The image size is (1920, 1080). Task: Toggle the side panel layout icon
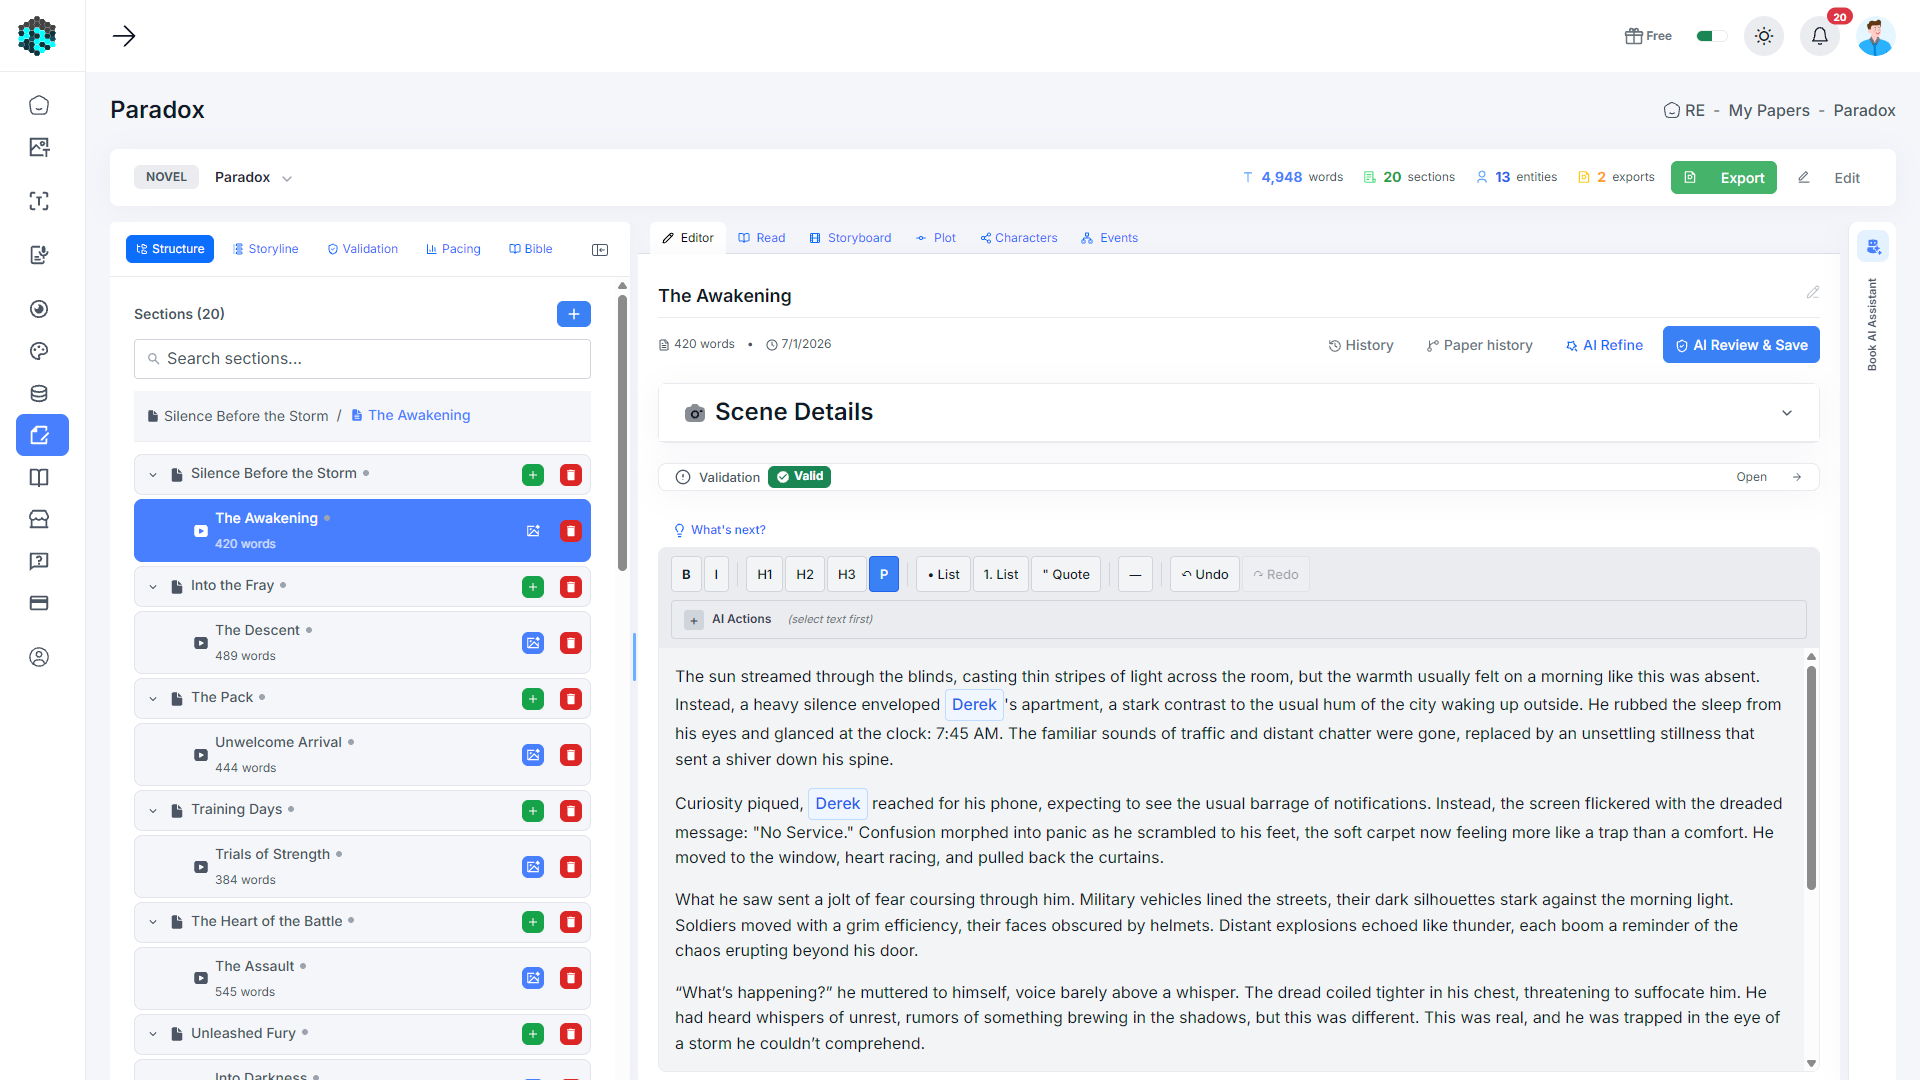(x=600, y=250)
